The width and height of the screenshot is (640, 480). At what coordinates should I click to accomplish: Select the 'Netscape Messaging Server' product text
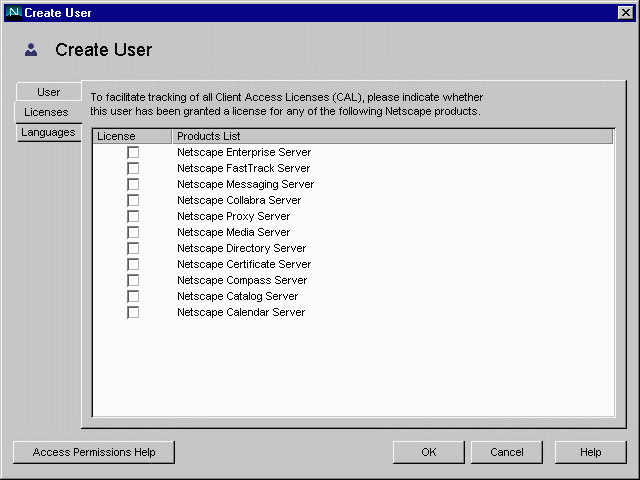pos(246,184)
